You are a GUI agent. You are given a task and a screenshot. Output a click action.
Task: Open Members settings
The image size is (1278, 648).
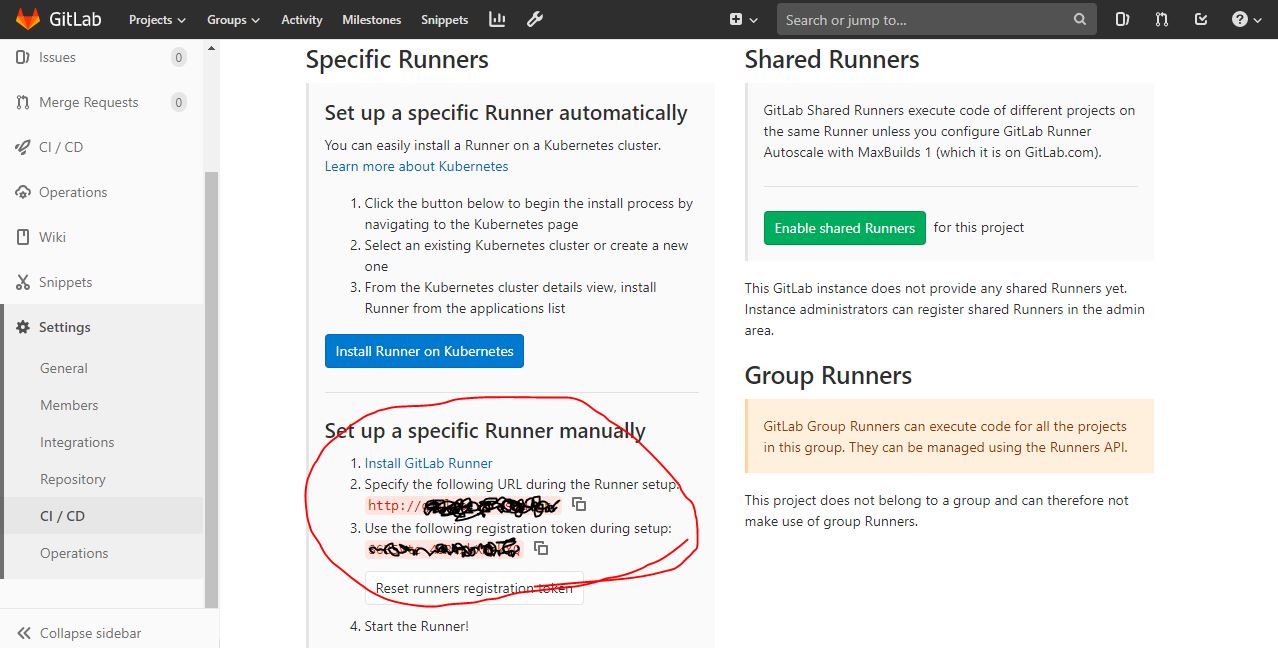tap(69, 405)
